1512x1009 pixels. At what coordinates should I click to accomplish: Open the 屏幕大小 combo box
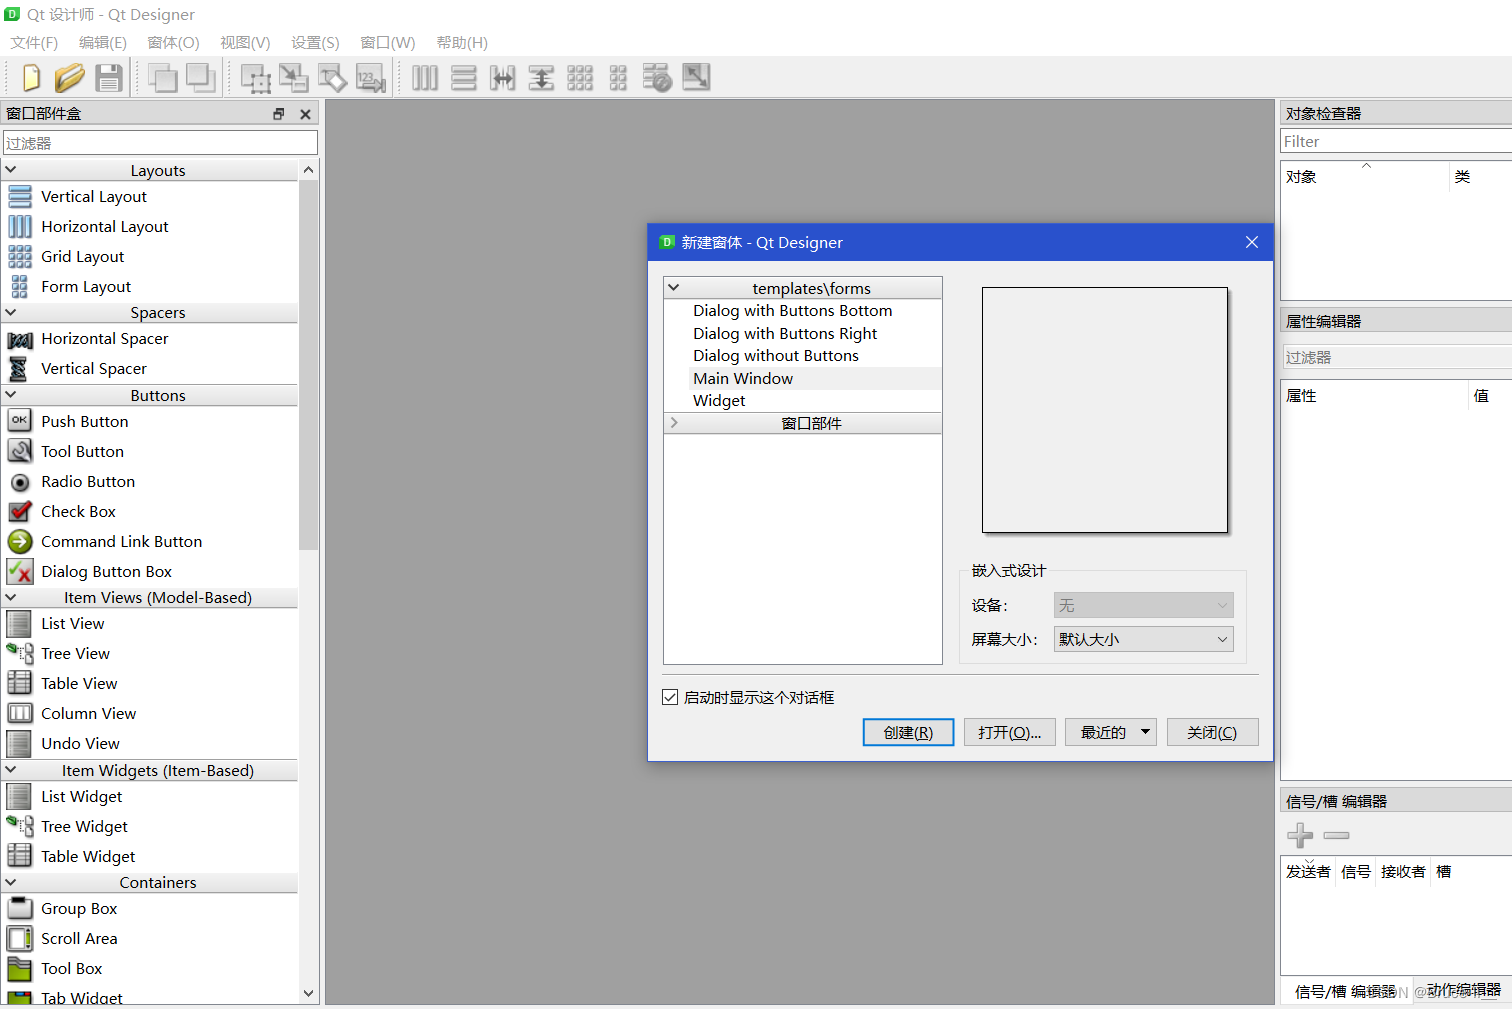[1143, 639]
